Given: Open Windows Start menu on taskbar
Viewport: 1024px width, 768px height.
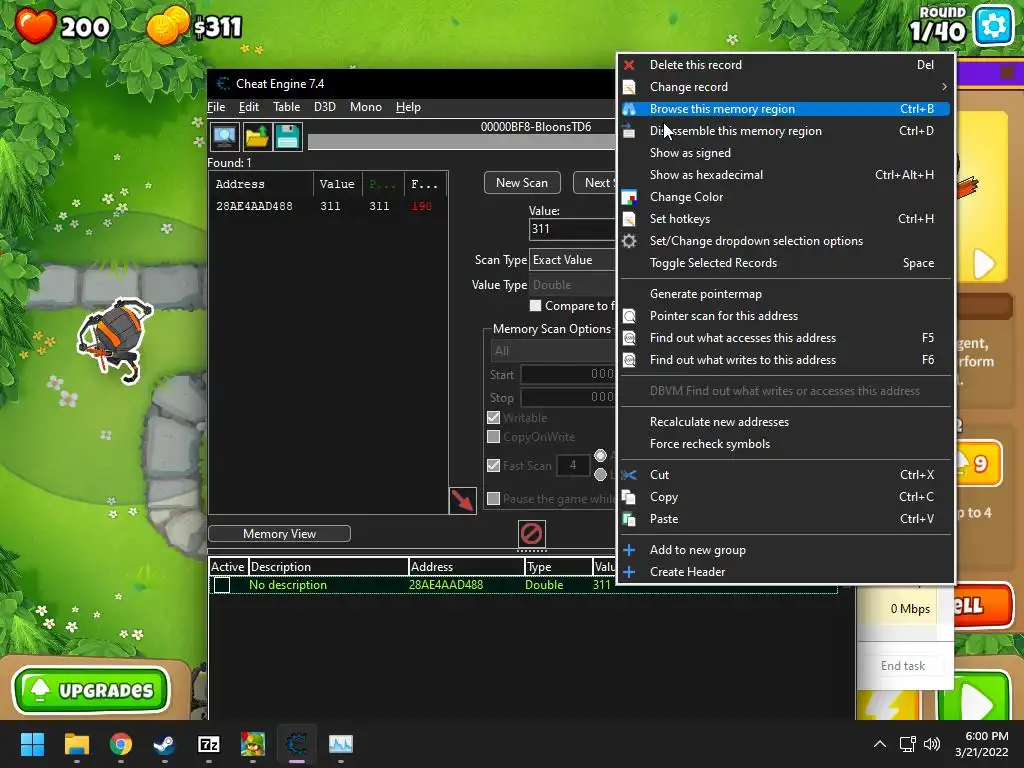Looking at the screenshot, I should [32, 744].
